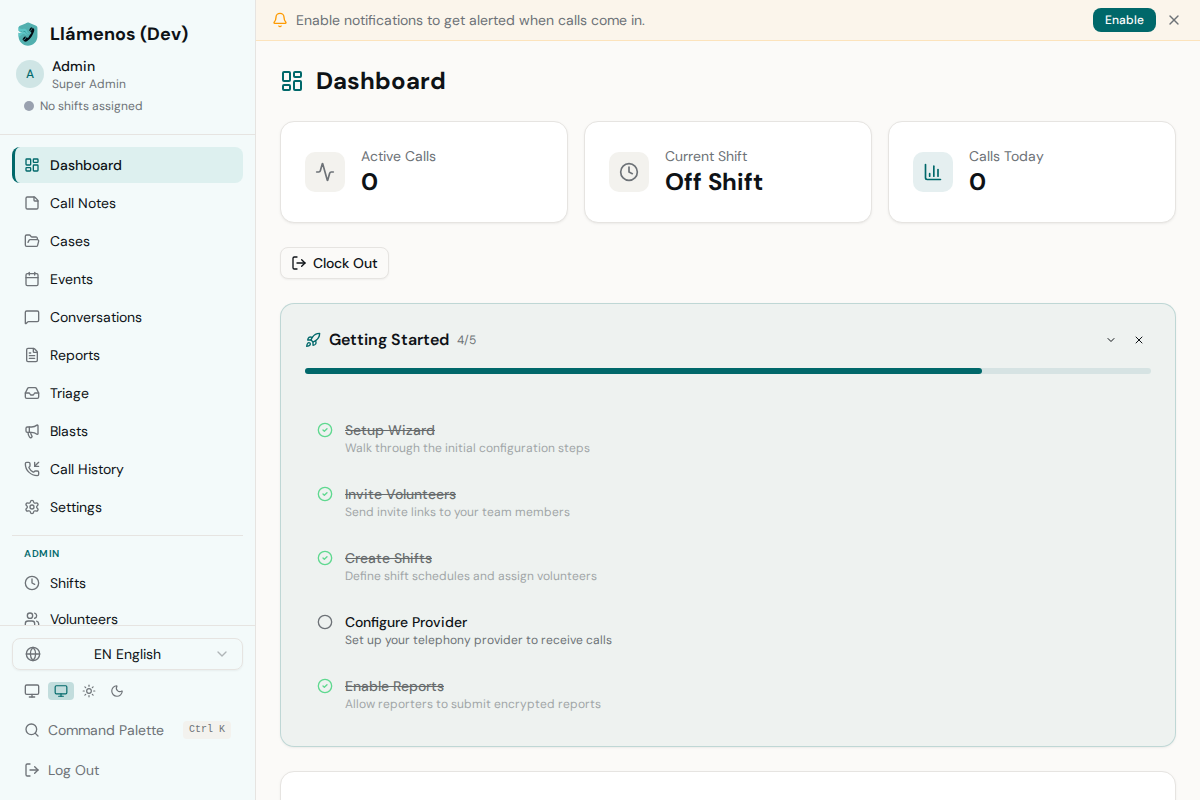Click the Clock Out button

334,263
